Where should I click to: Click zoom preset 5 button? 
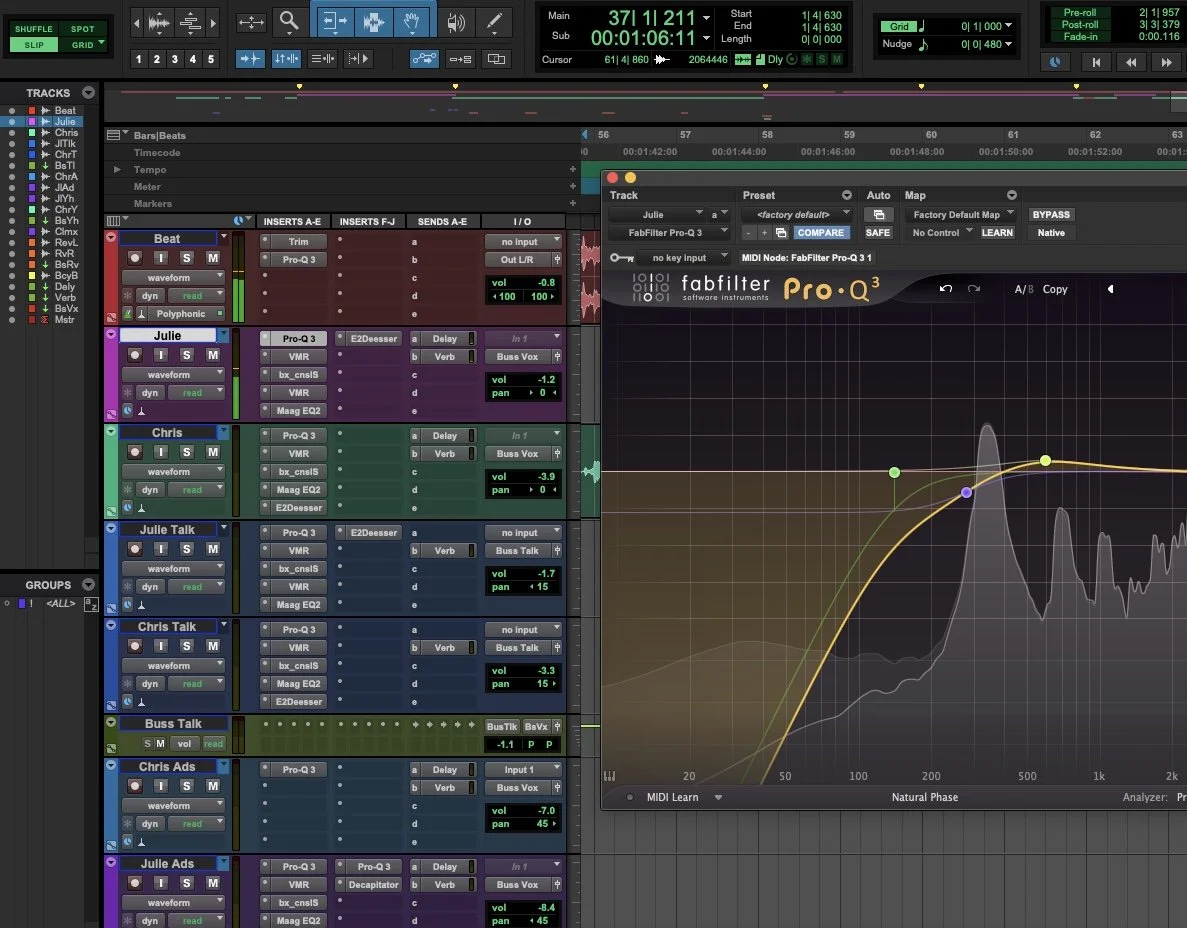[x=211, y=58]
